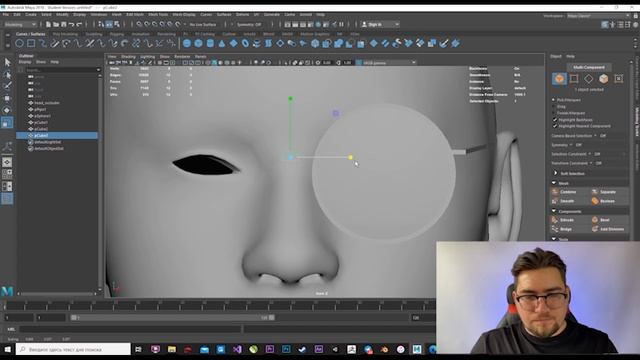
Task: Click the NURBS circle shelf icon
Action: 19,43
